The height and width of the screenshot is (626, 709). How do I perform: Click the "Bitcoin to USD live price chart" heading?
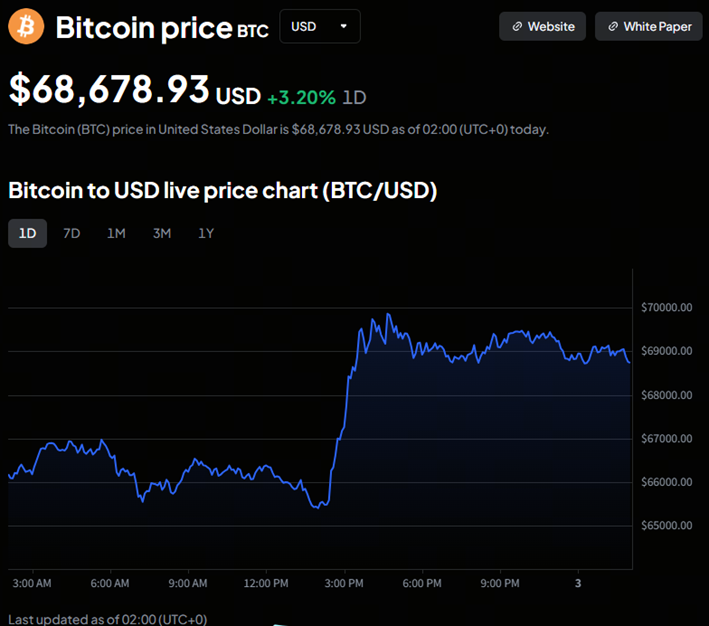222,190
